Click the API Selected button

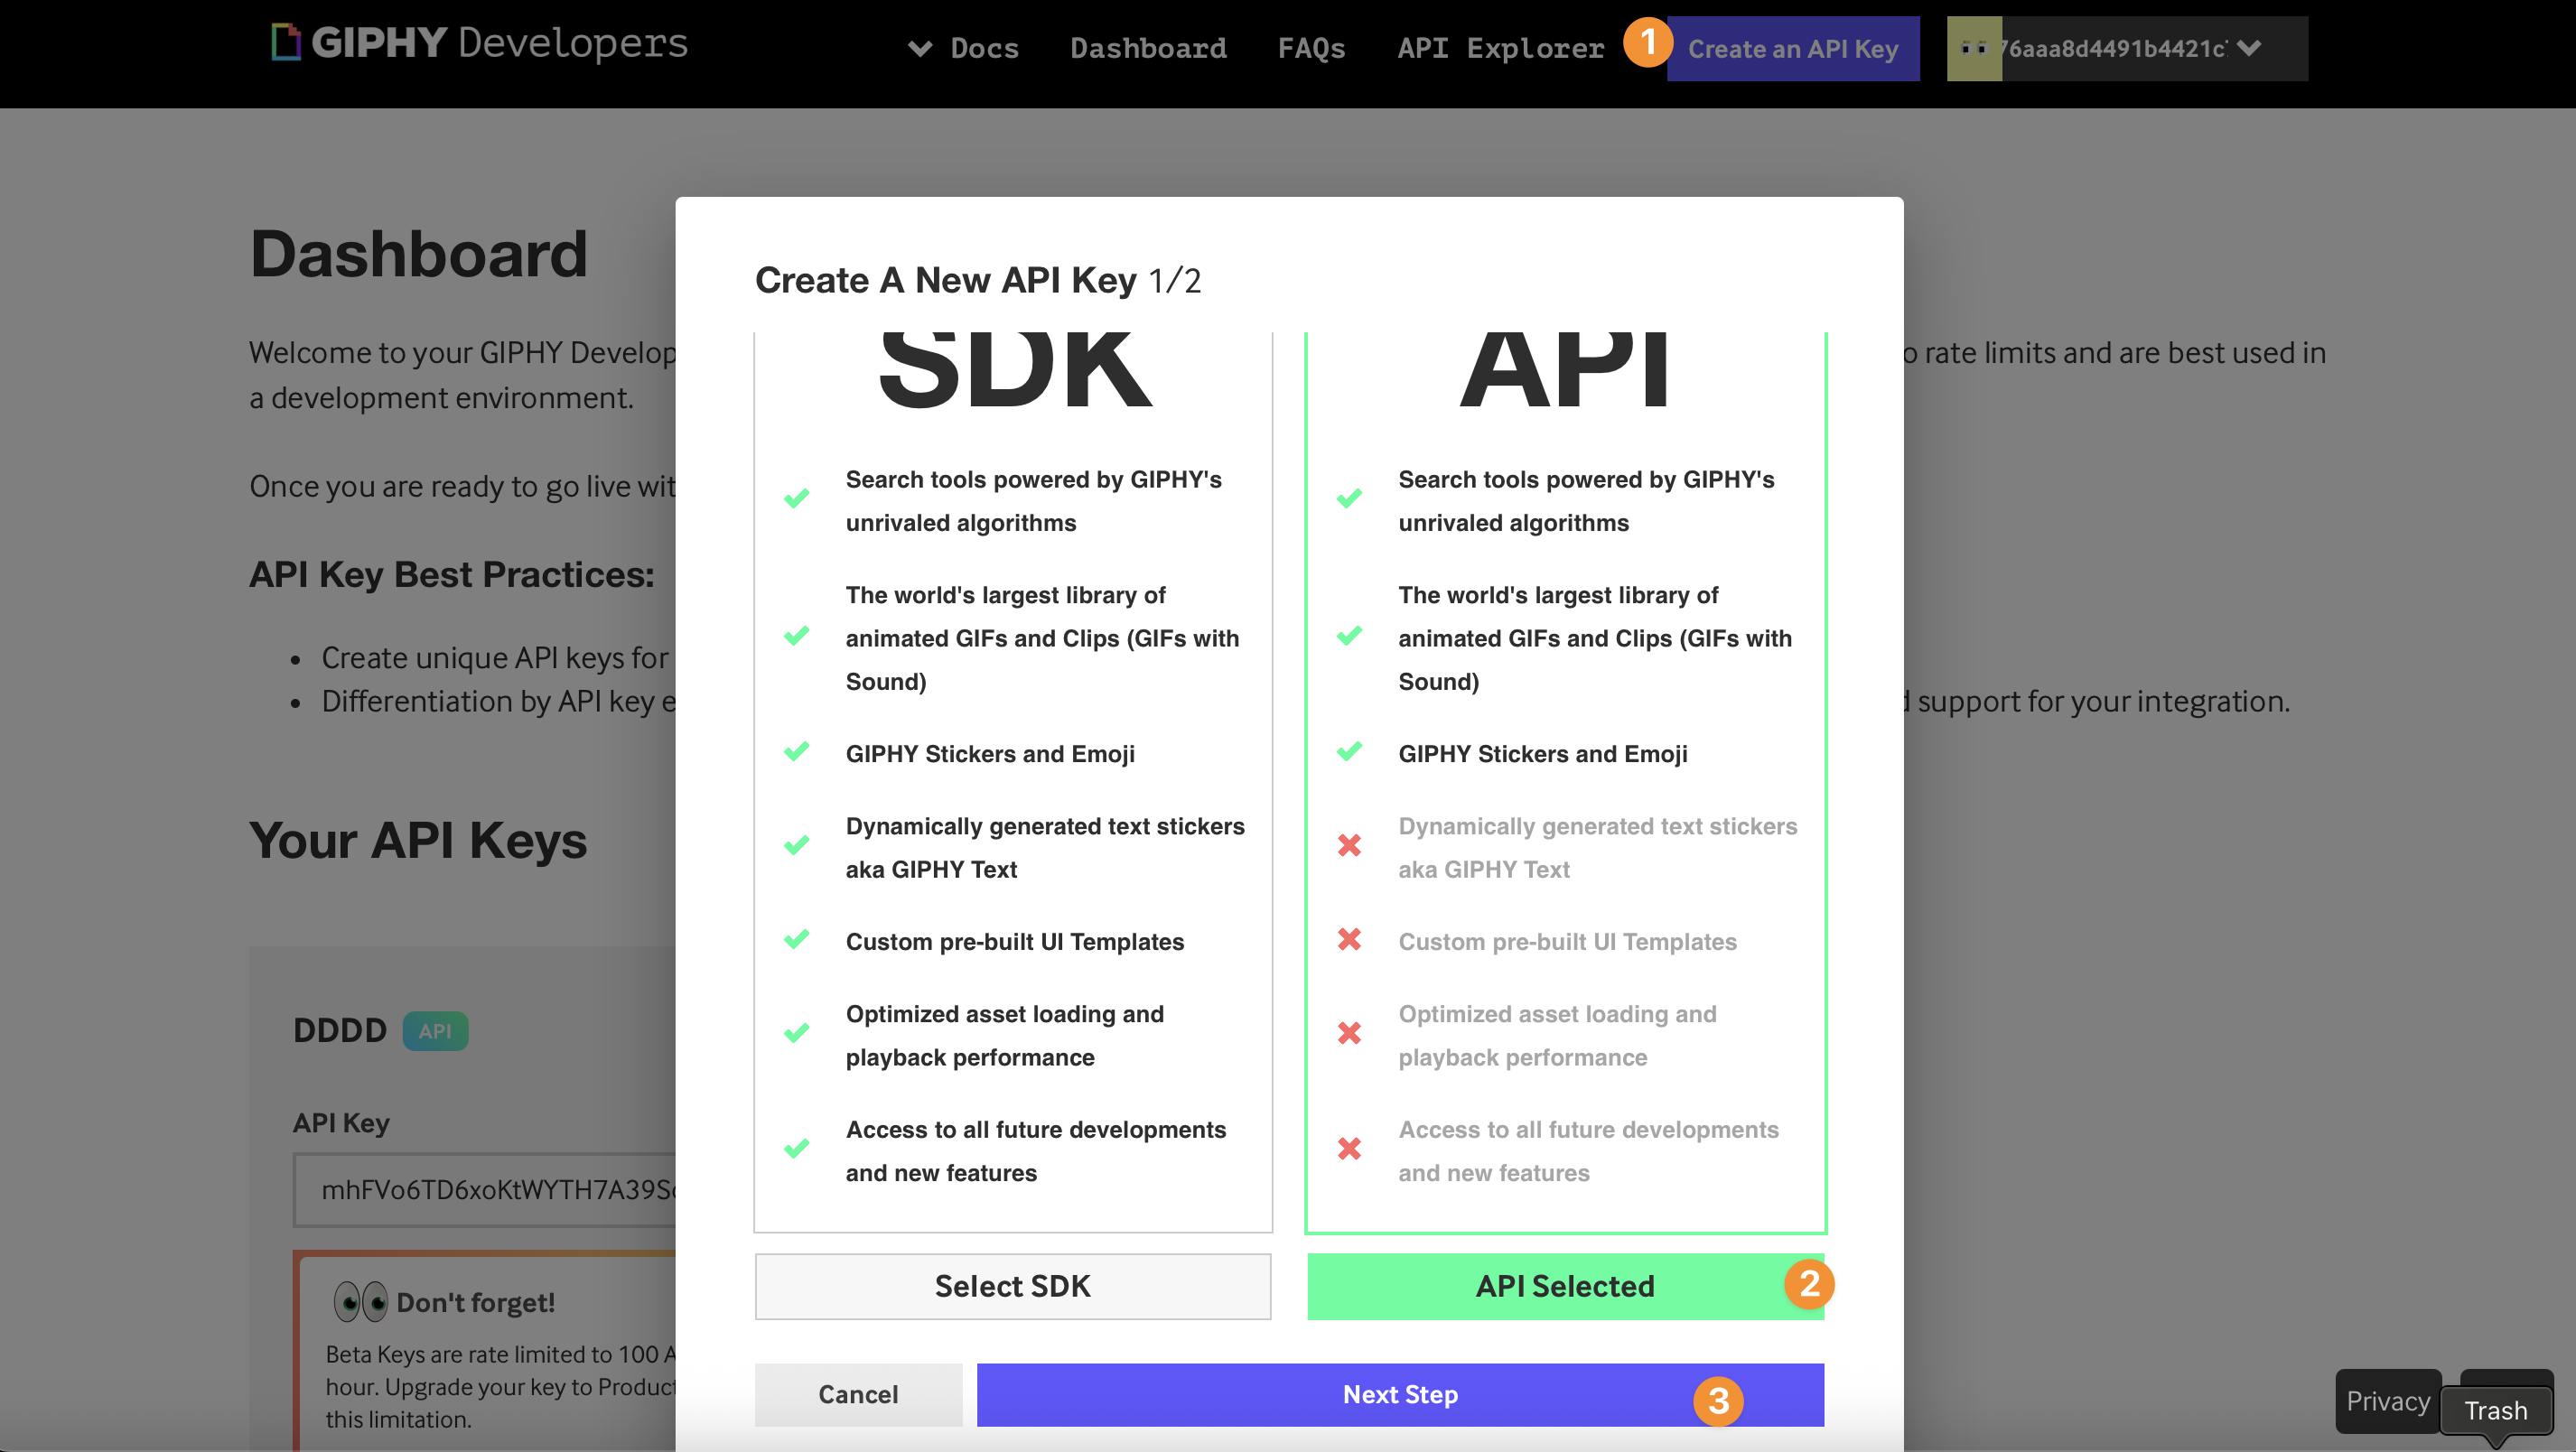pos(1565,1286)
